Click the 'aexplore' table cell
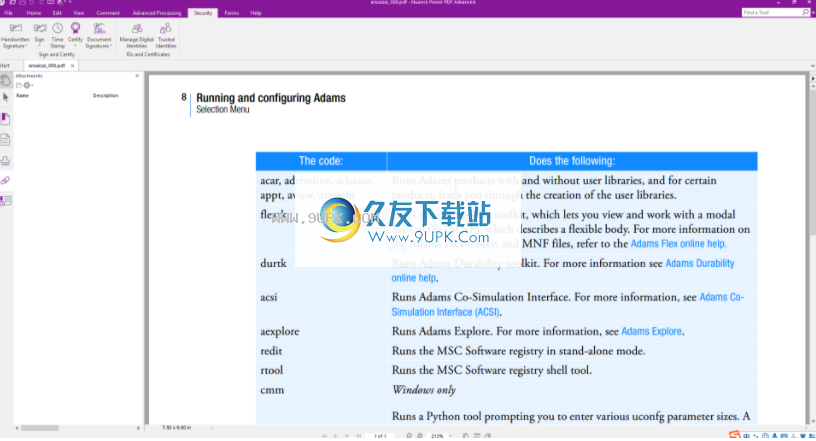Image resolution: width=816 pixels, height=441 pixels. [321, 331]
